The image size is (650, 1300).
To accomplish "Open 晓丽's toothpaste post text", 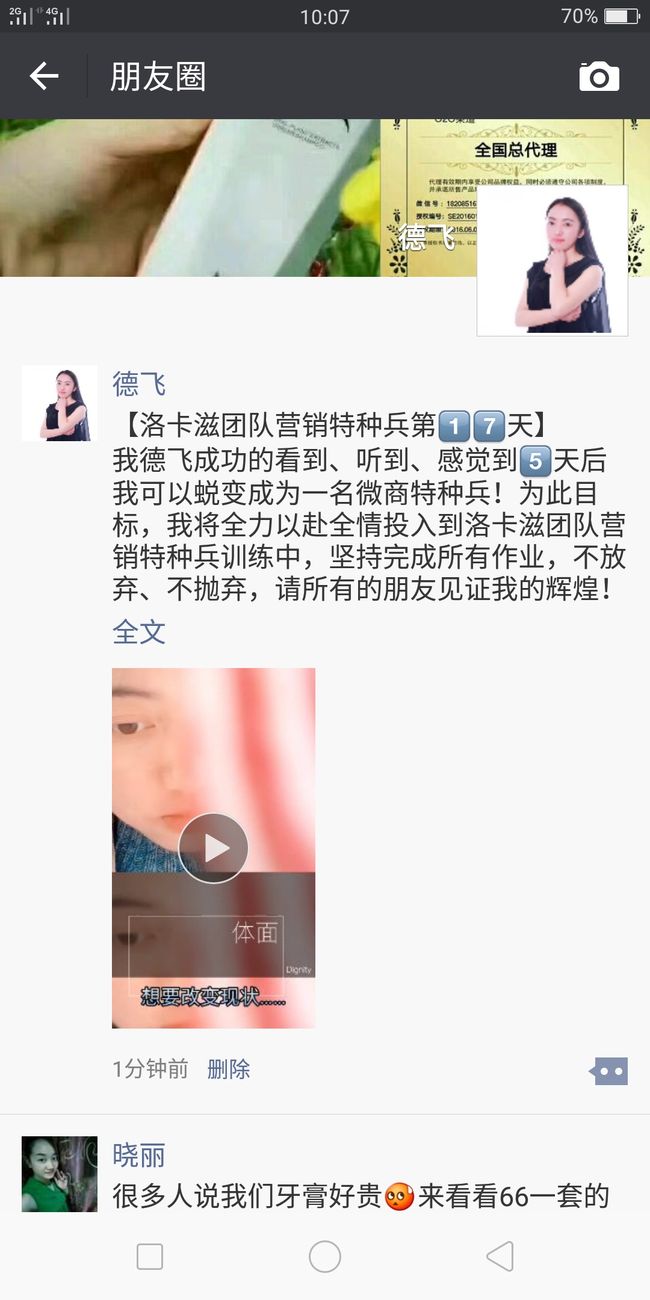I will (361, 1196).
